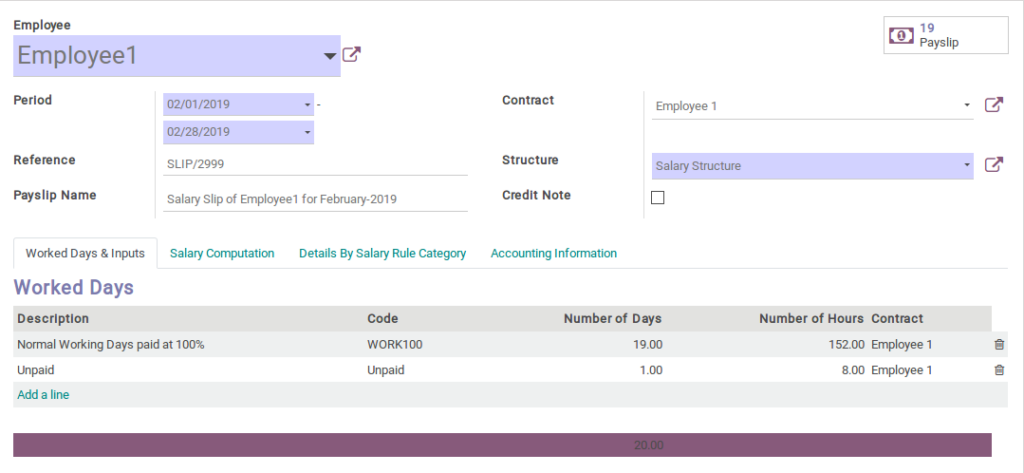Image resolution: width=1024 pixels, height=473 pixels.
Task: Click the Contract column header in the table
Action: [897, 319]
